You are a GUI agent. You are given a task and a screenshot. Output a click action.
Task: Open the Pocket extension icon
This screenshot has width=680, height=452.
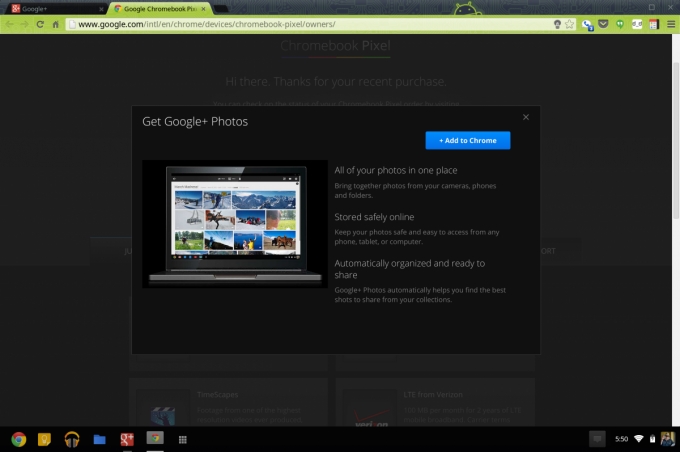tap(603, 24)
